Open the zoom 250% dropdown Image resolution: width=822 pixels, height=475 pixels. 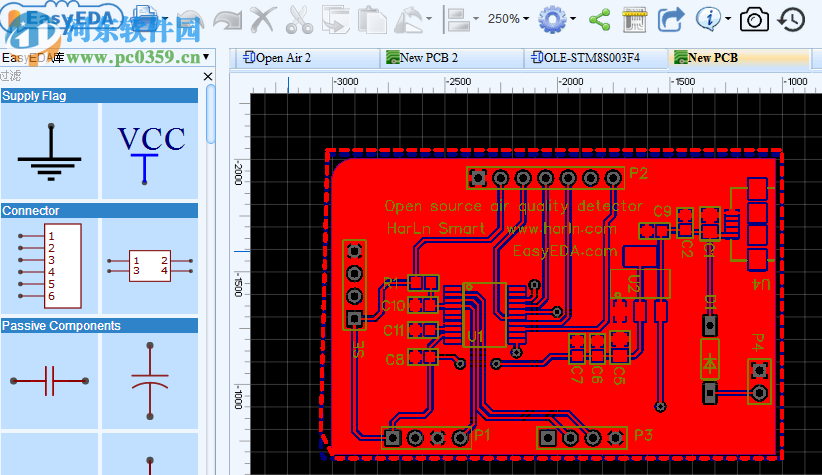[510, 18]
